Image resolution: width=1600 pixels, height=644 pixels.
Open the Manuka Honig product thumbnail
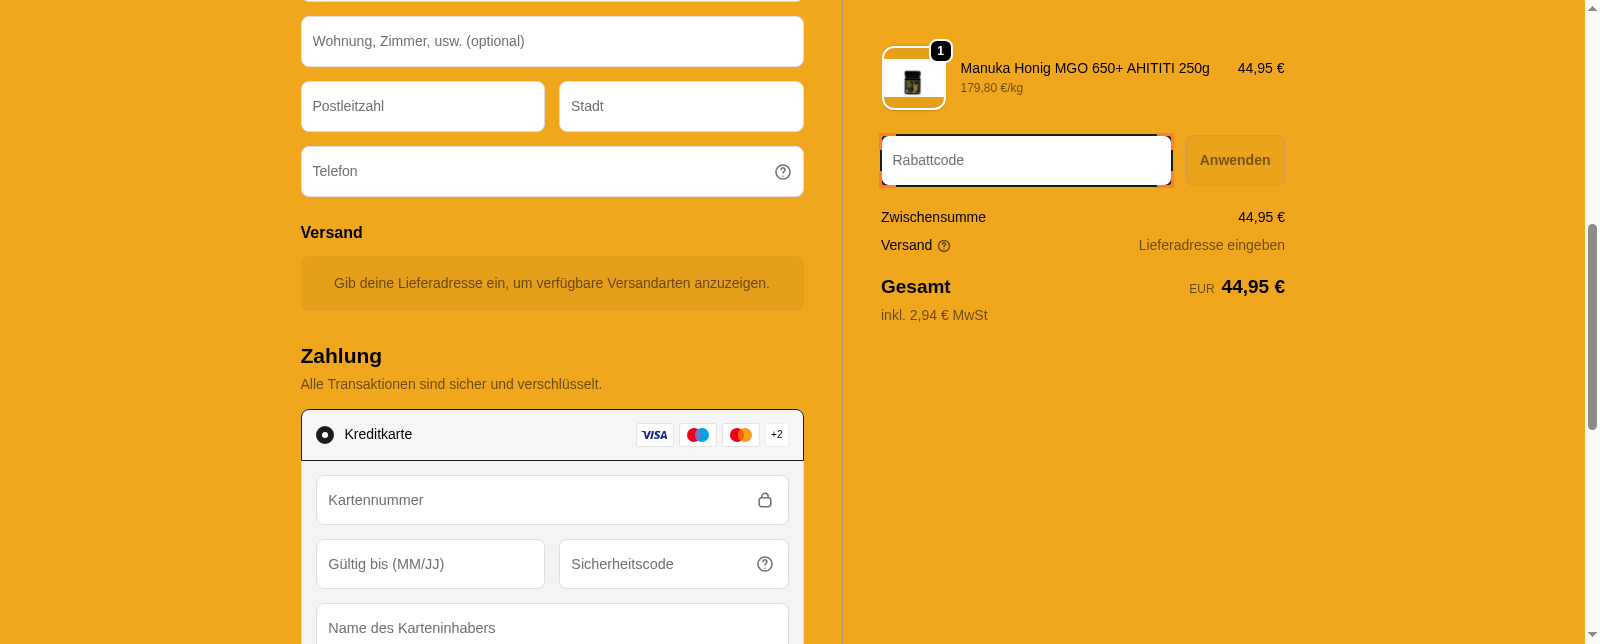click(x=913, y=82)
